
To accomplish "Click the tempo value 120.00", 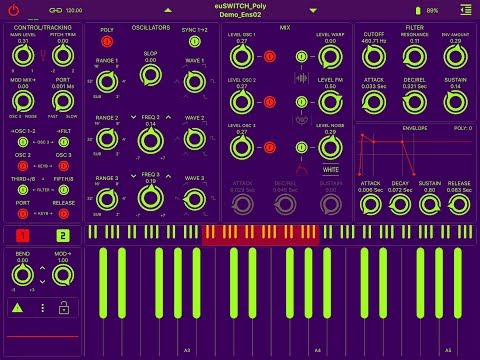I will point(74,10).
